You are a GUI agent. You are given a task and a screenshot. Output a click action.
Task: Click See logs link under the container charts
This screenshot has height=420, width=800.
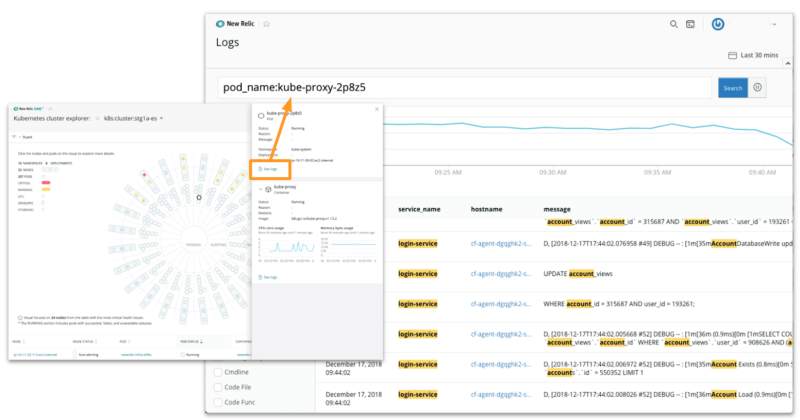268,277
